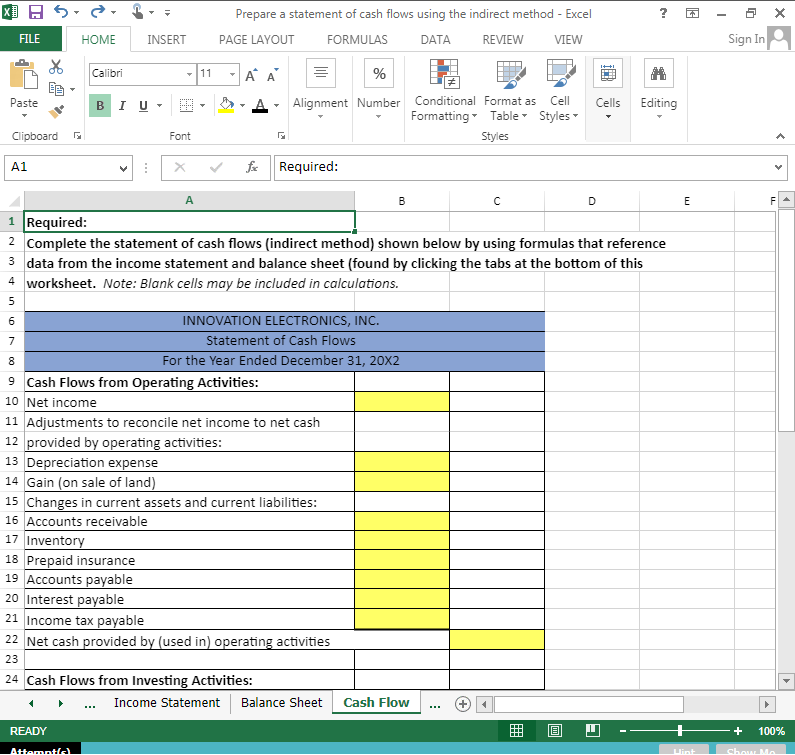Image resolution: width=795 pixels, height=755 pixels.
Task: Open the FILE menu button
Action: (30, 39)
